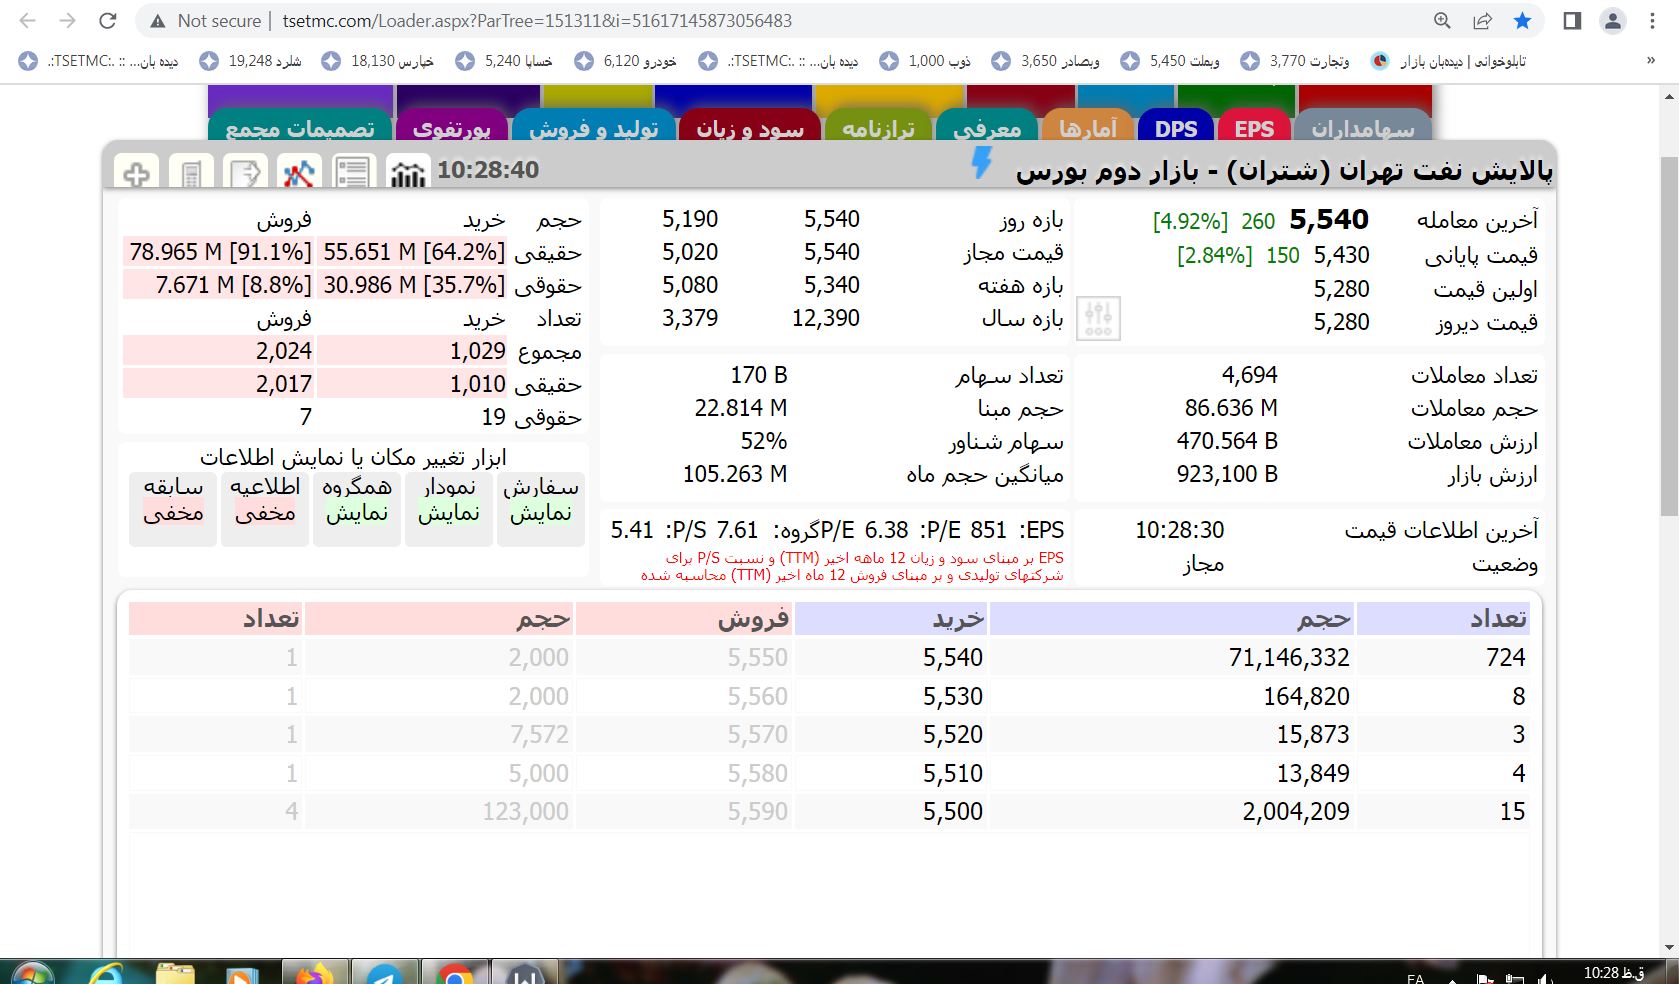Click the ارزش بازار label

pyautogui.click(x=1492, y=475)
